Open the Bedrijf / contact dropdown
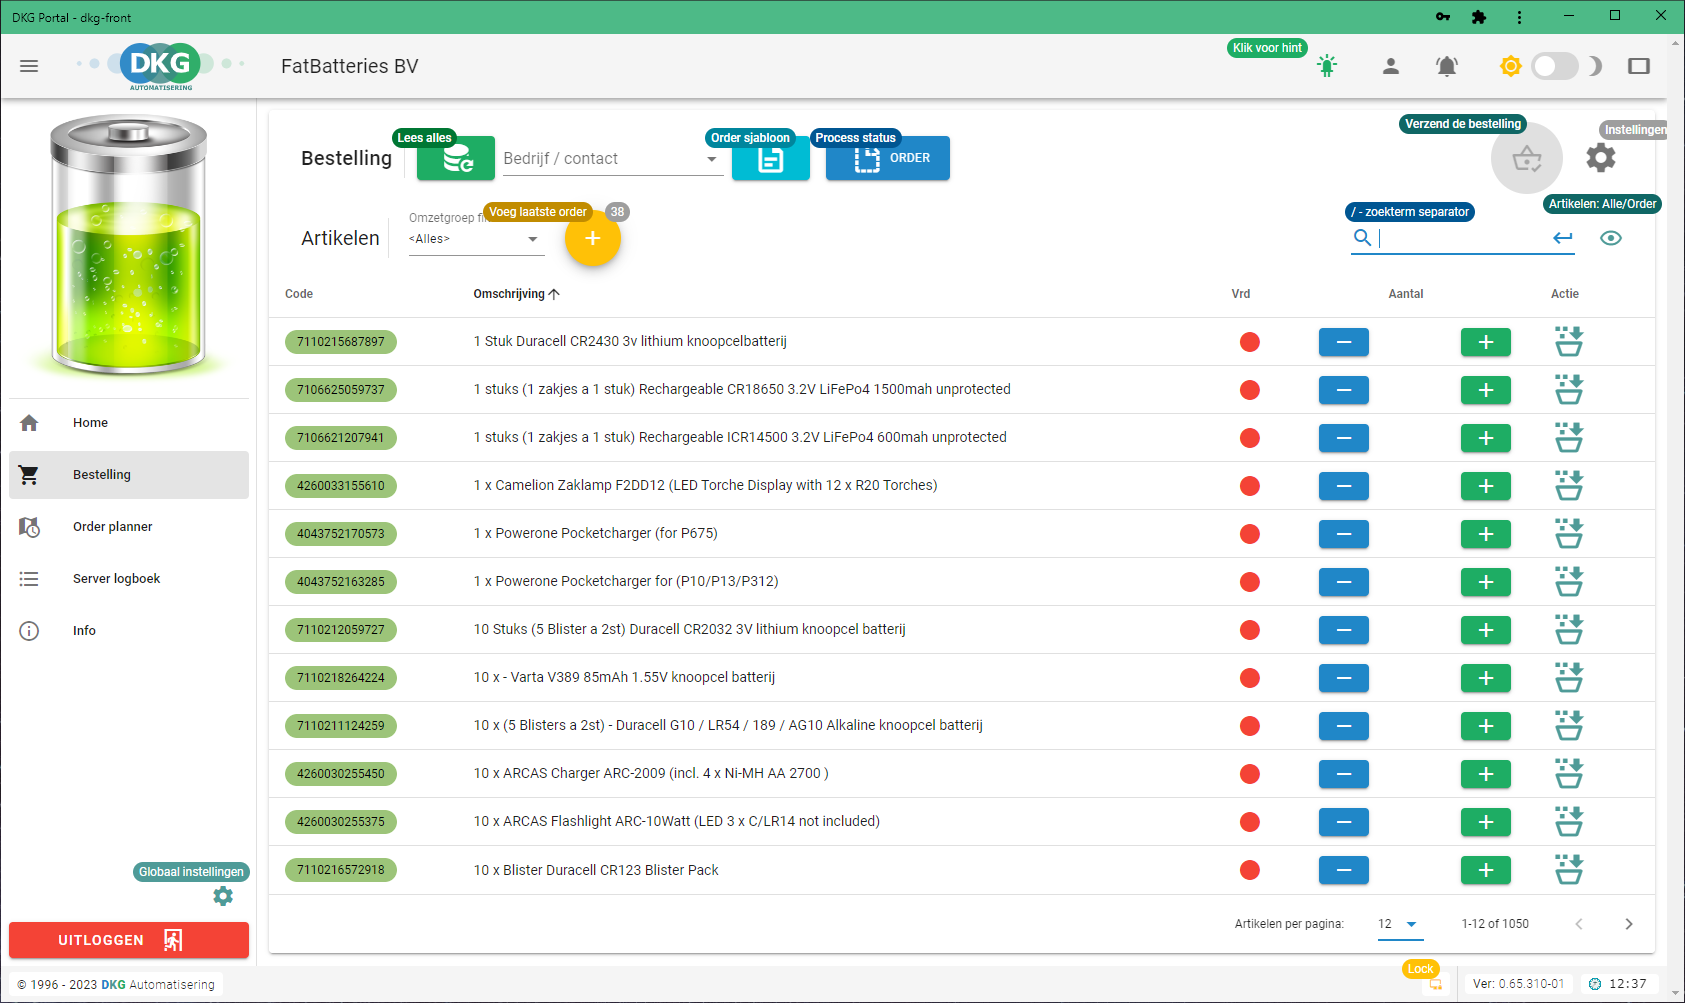1685x1003 pixels. tap(612, 158)
